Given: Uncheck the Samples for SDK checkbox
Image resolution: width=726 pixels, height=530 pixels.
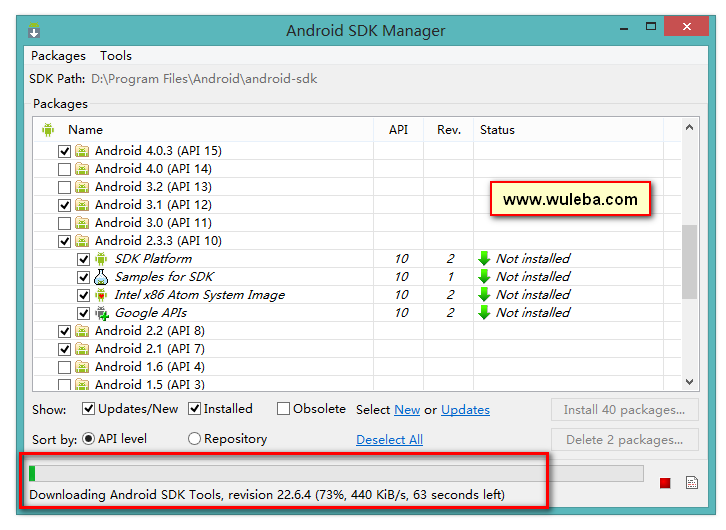Looking at the screenshot, I should [83, 277].
